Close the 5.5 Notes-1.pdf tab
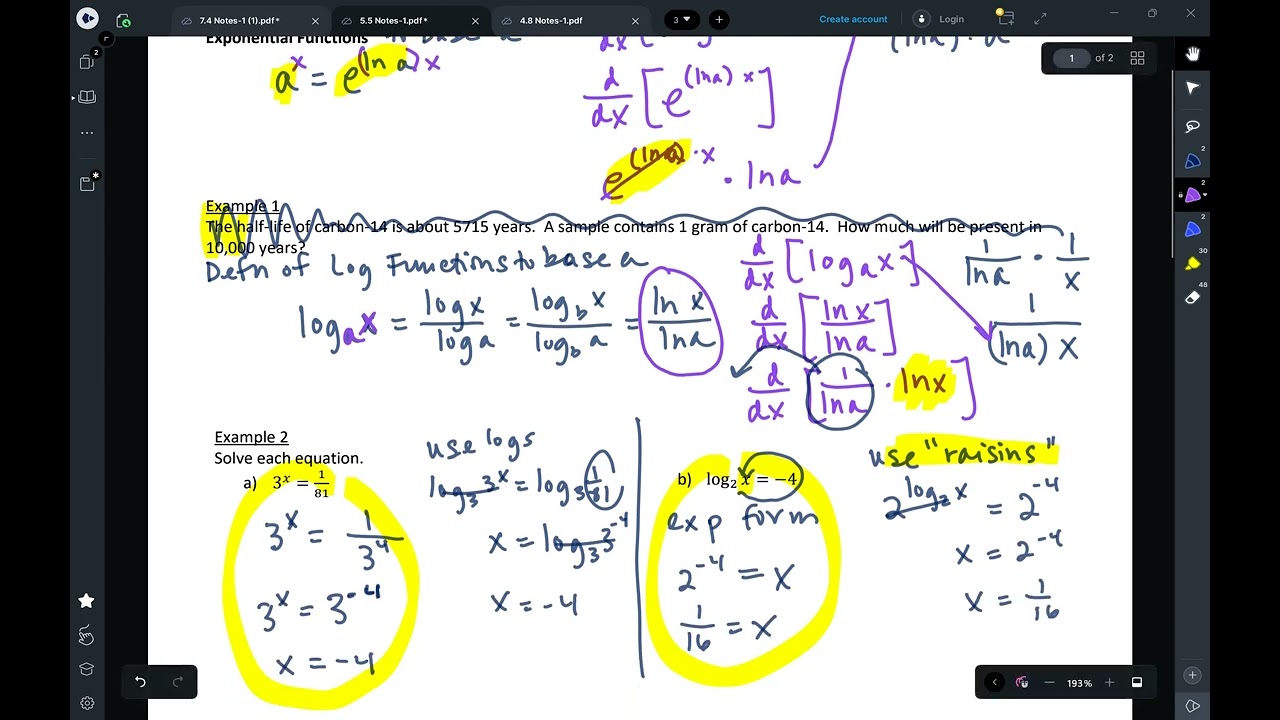The width and height of the screenshot is (1280, 720). pos(475,20)
